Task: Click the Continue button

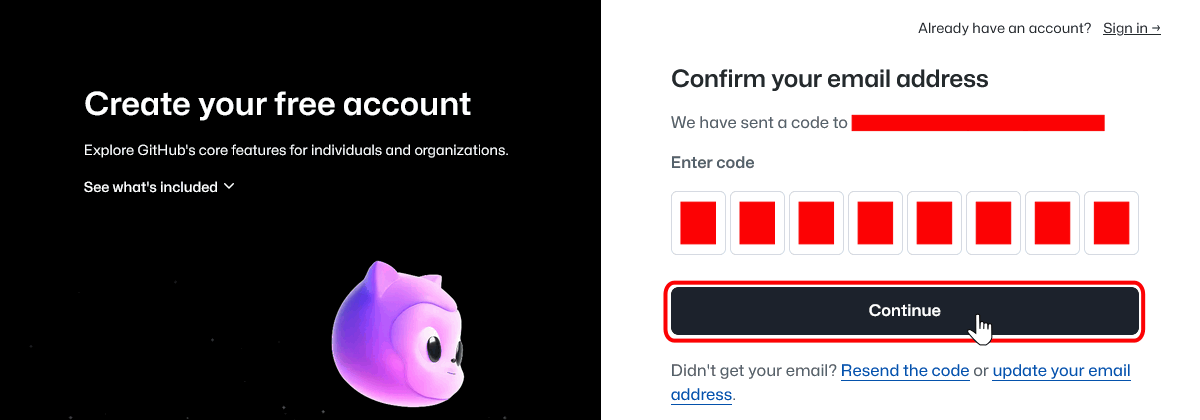Action: click(904, 311)
